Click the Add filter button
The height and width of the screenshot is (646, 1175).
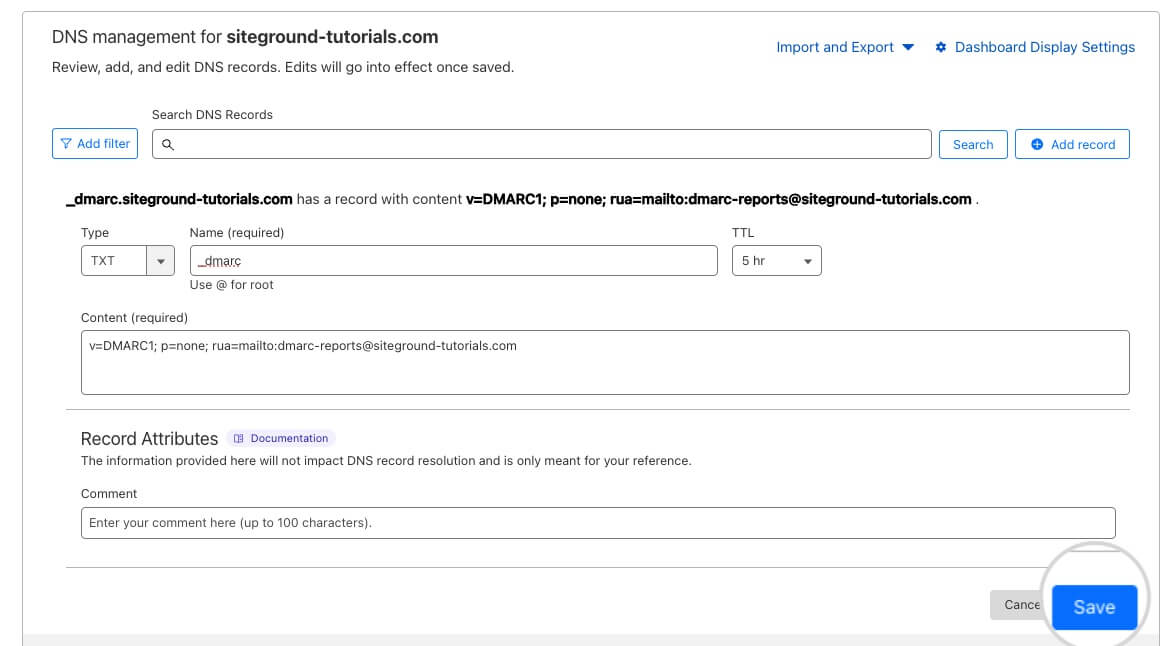pos(94,143)
